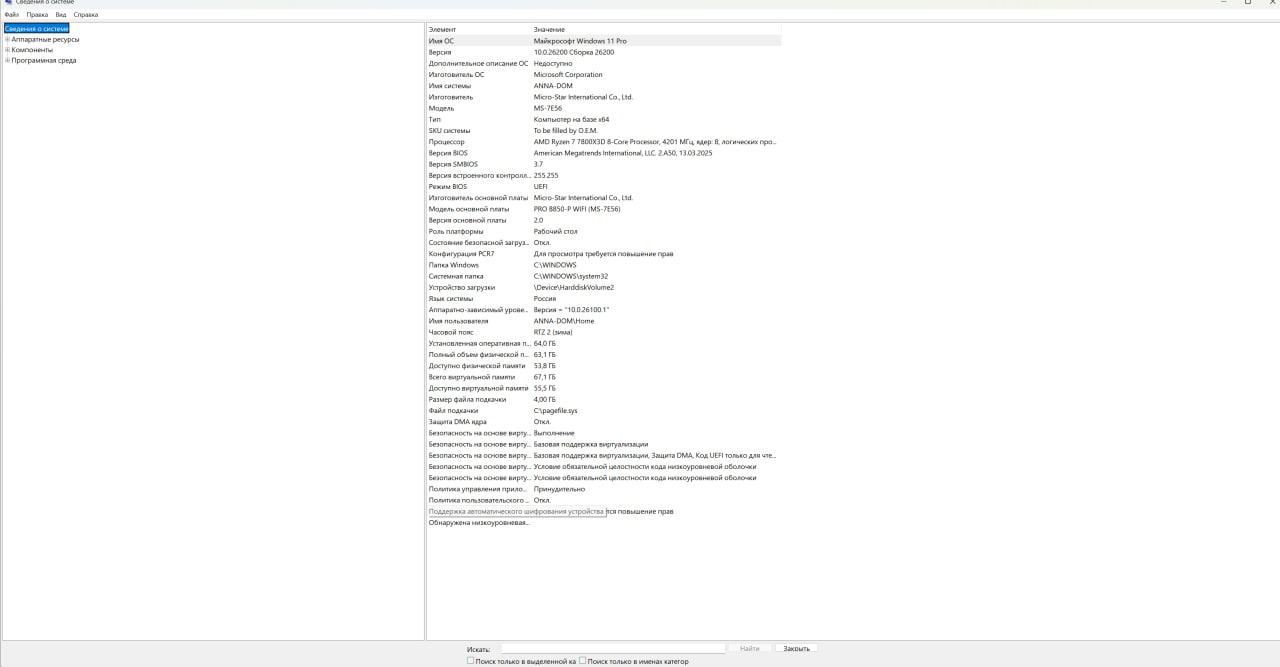Select the Процессор row
This screenshot has width=1280, height=667.
click(x=604, y=142)
